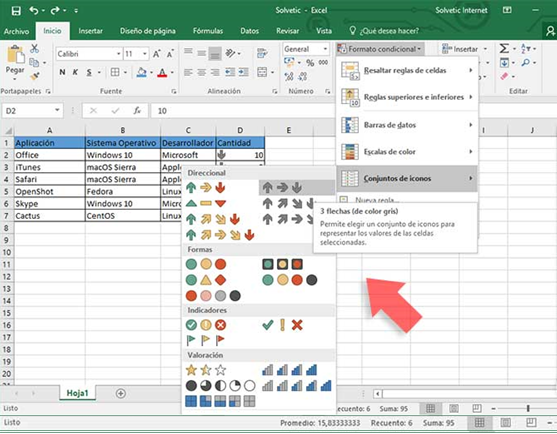Viewport: 557px width, 434px height.
Task: Open Resaltar reglas de celdas submenu
Action: [407, 70]
